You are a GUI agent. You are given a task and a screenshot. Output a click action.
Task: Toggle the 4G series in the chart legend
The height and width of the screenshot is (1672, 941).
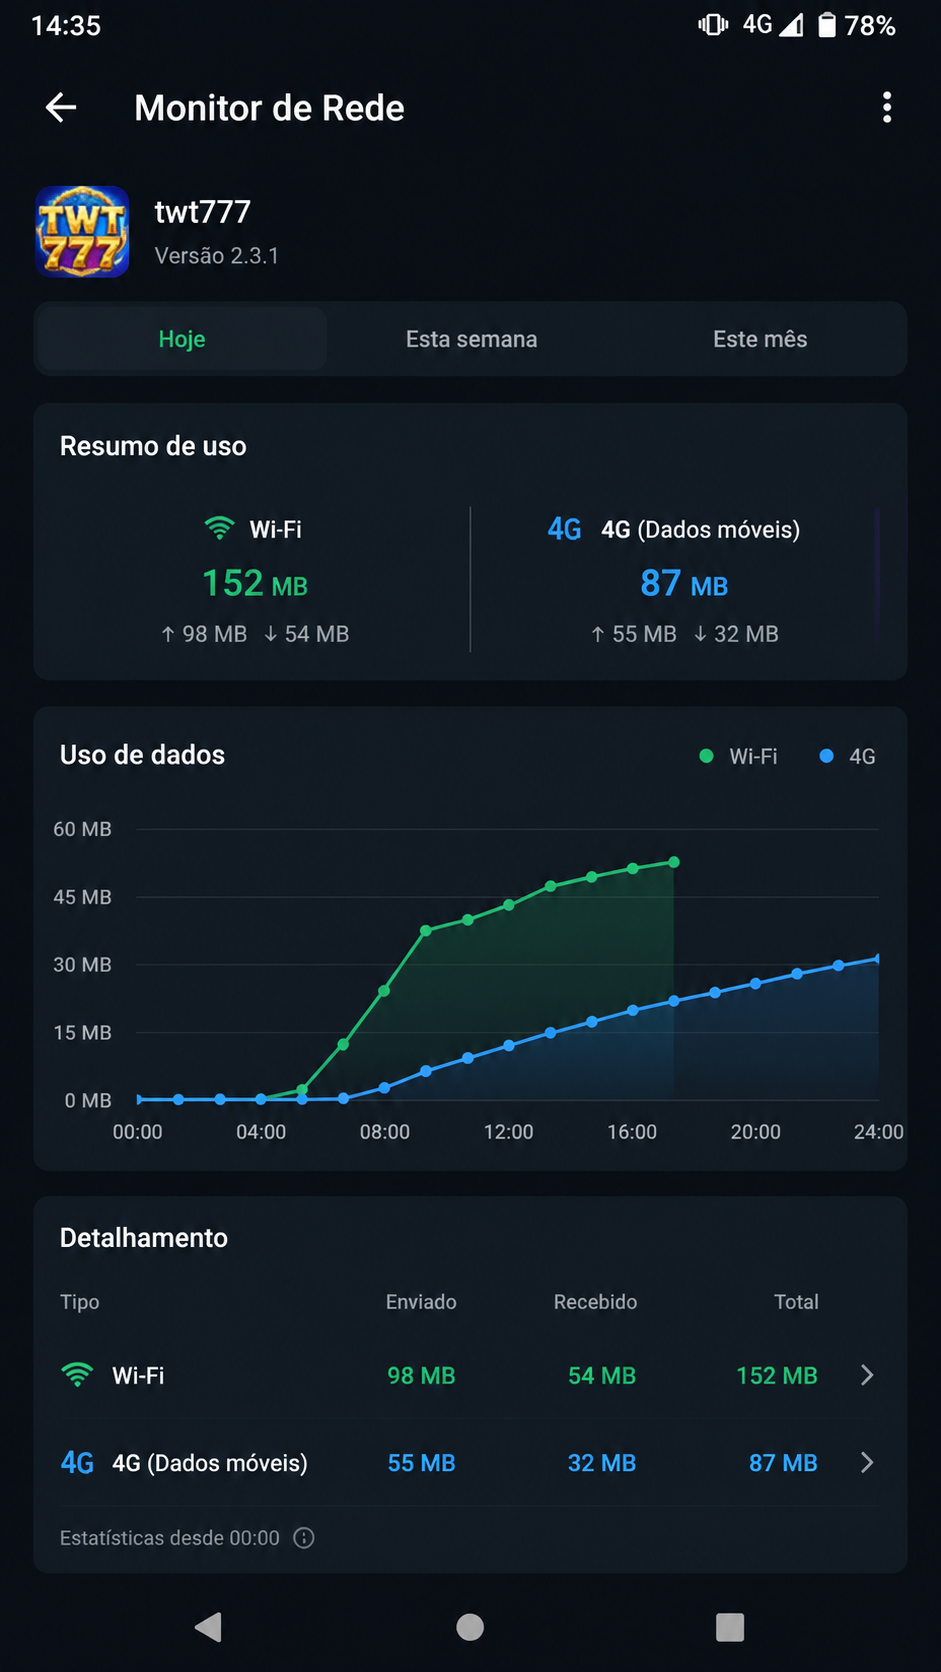point(847,756)
